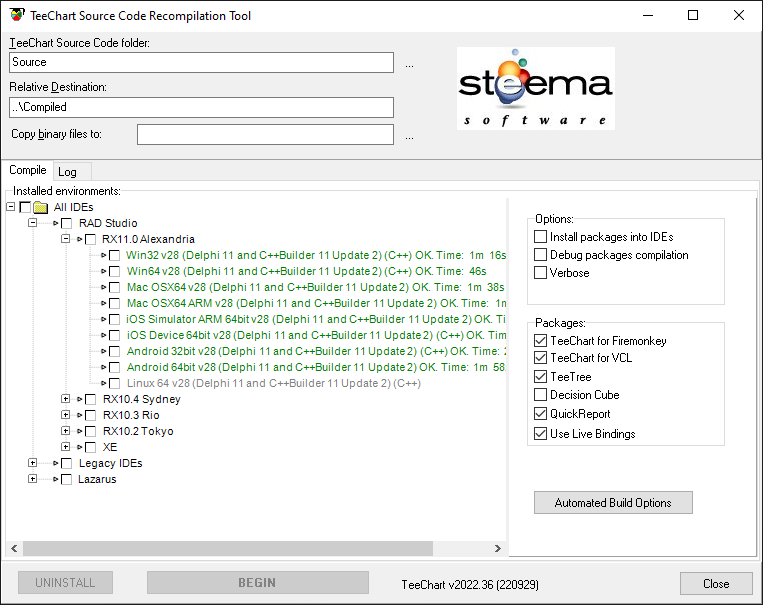Uncheck TeeChart for Firemonkey package
This screenshot has width=763, height=605.
pyautogui.click(x=540, y=340)
